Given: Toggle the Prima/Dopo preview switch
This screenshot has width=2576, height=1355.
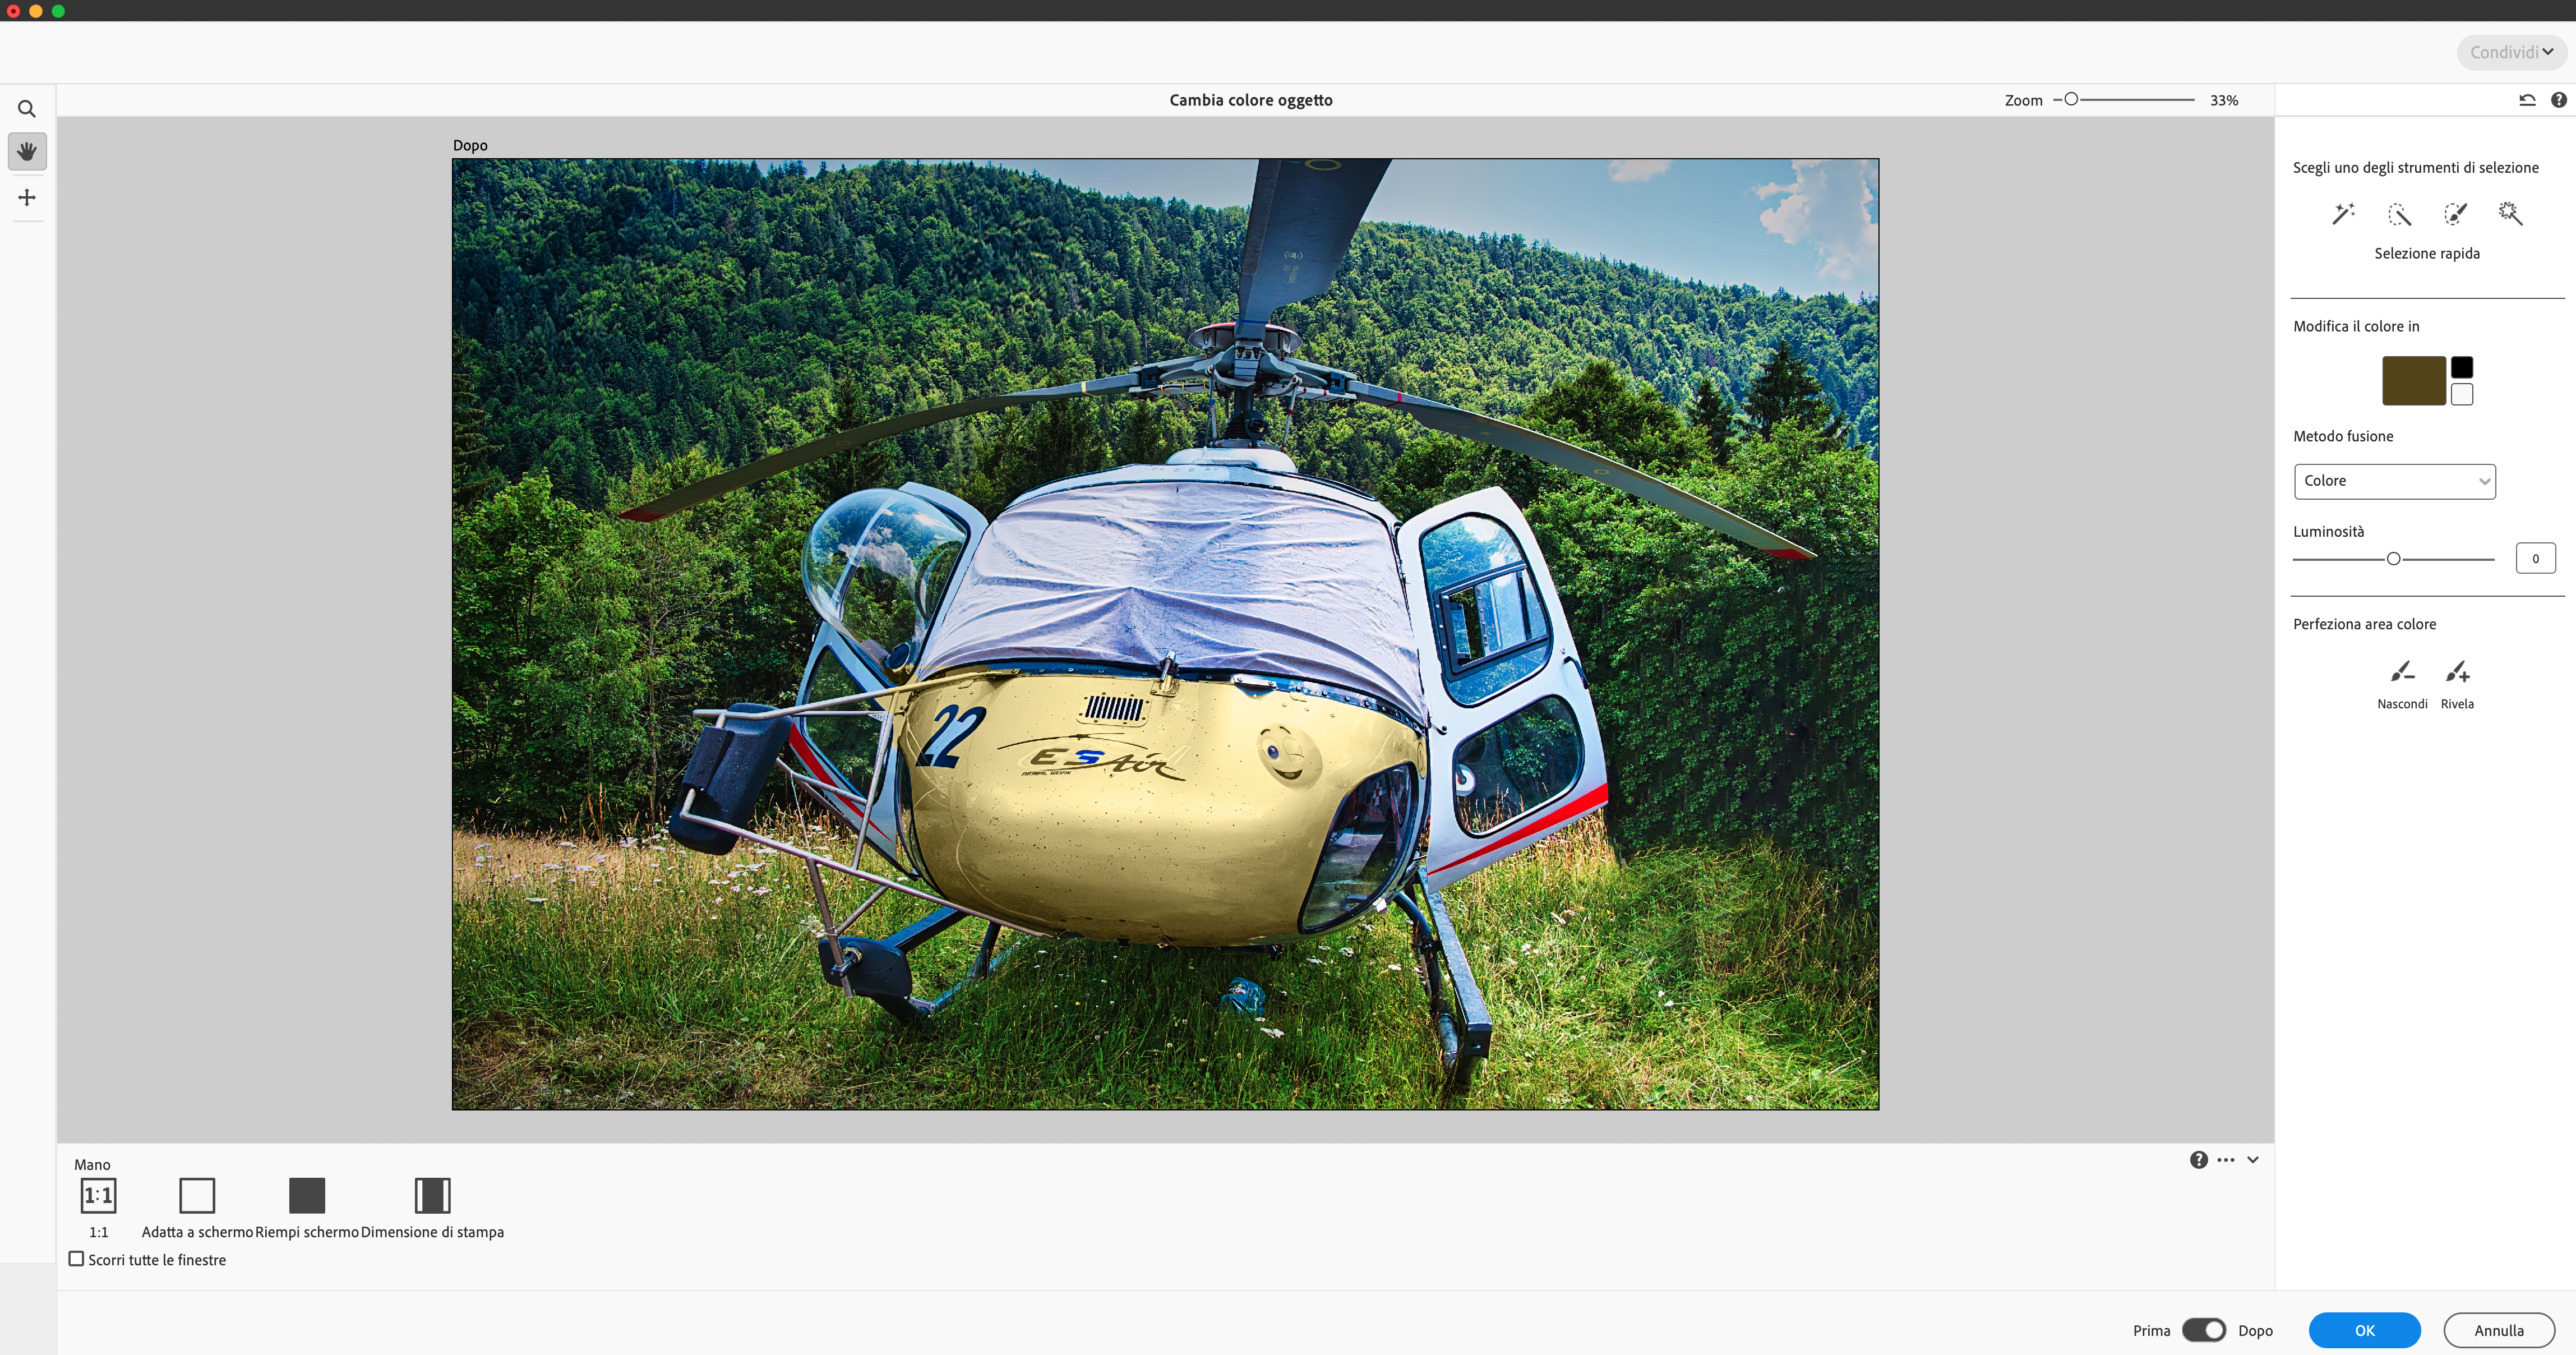Looking at the screenshot, I should pyautogui.click(x=2203, y=1330).
